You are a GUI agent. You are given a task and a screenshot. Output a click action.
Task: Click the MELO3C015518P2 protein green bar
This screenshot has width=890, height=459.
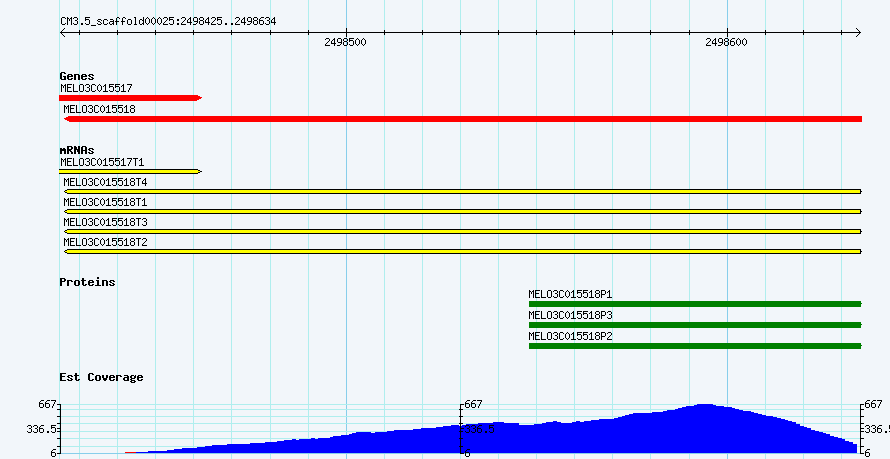695,346
